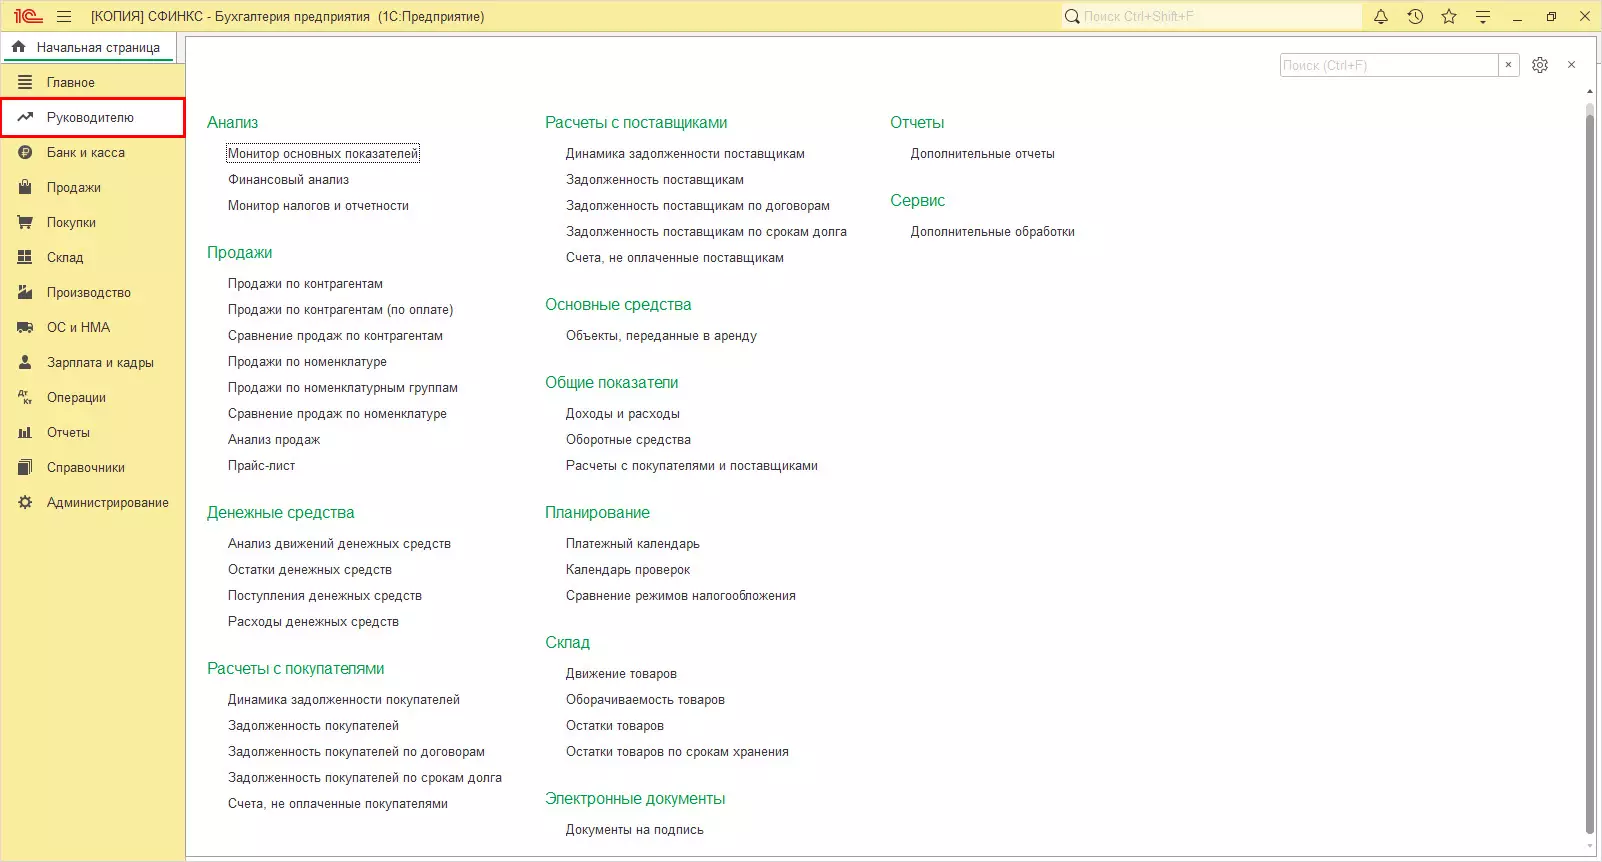
Task: Open Оборотные средства report
Action: [628, 440]
